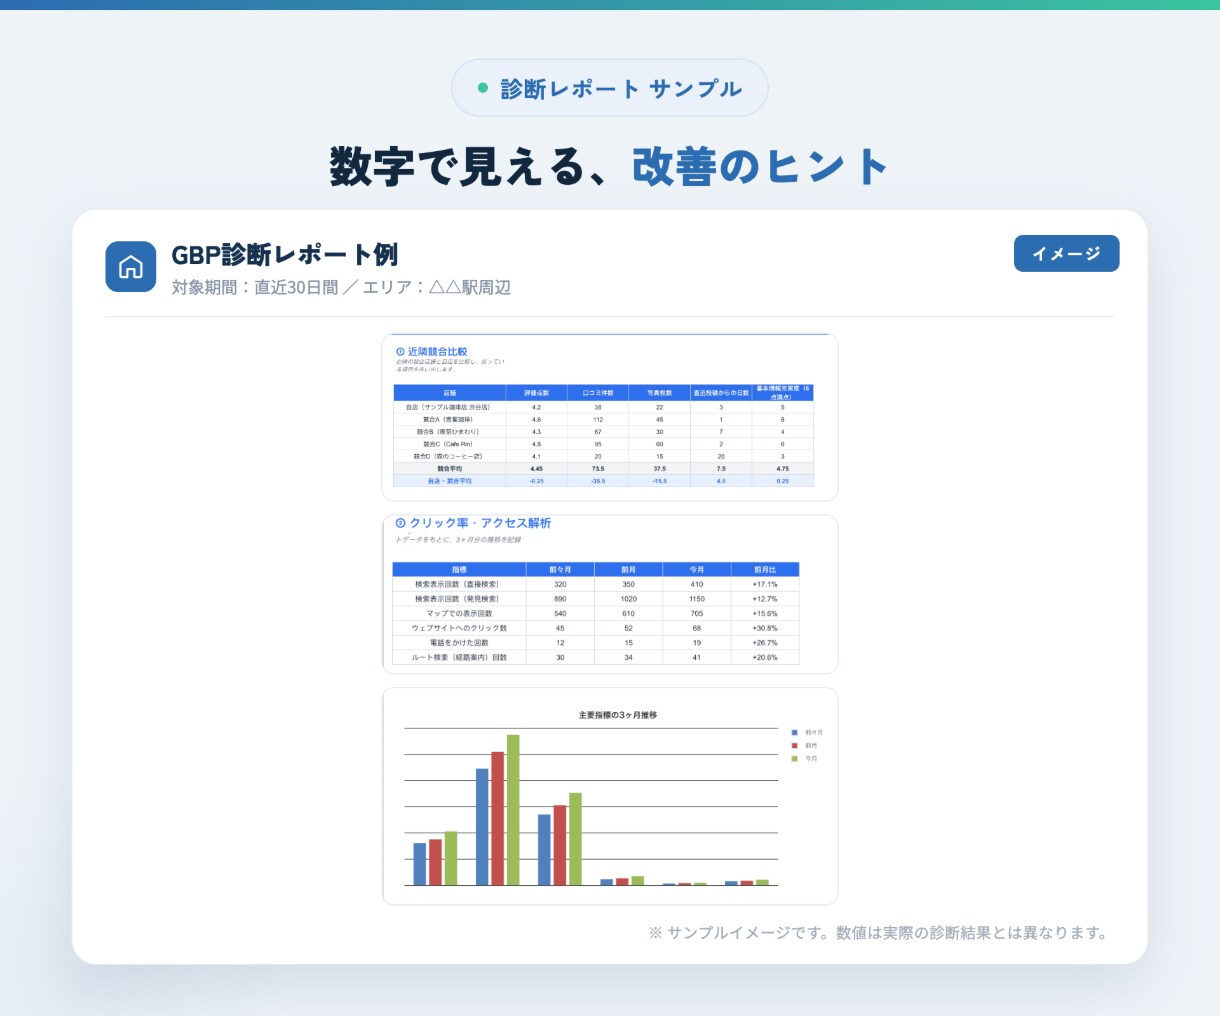The width and height of the screenshot is (1220, 1016).
Task: Click the 自店（サンプル珈琲店 渋谷店） row label
Action: click(x=448, y=408)
